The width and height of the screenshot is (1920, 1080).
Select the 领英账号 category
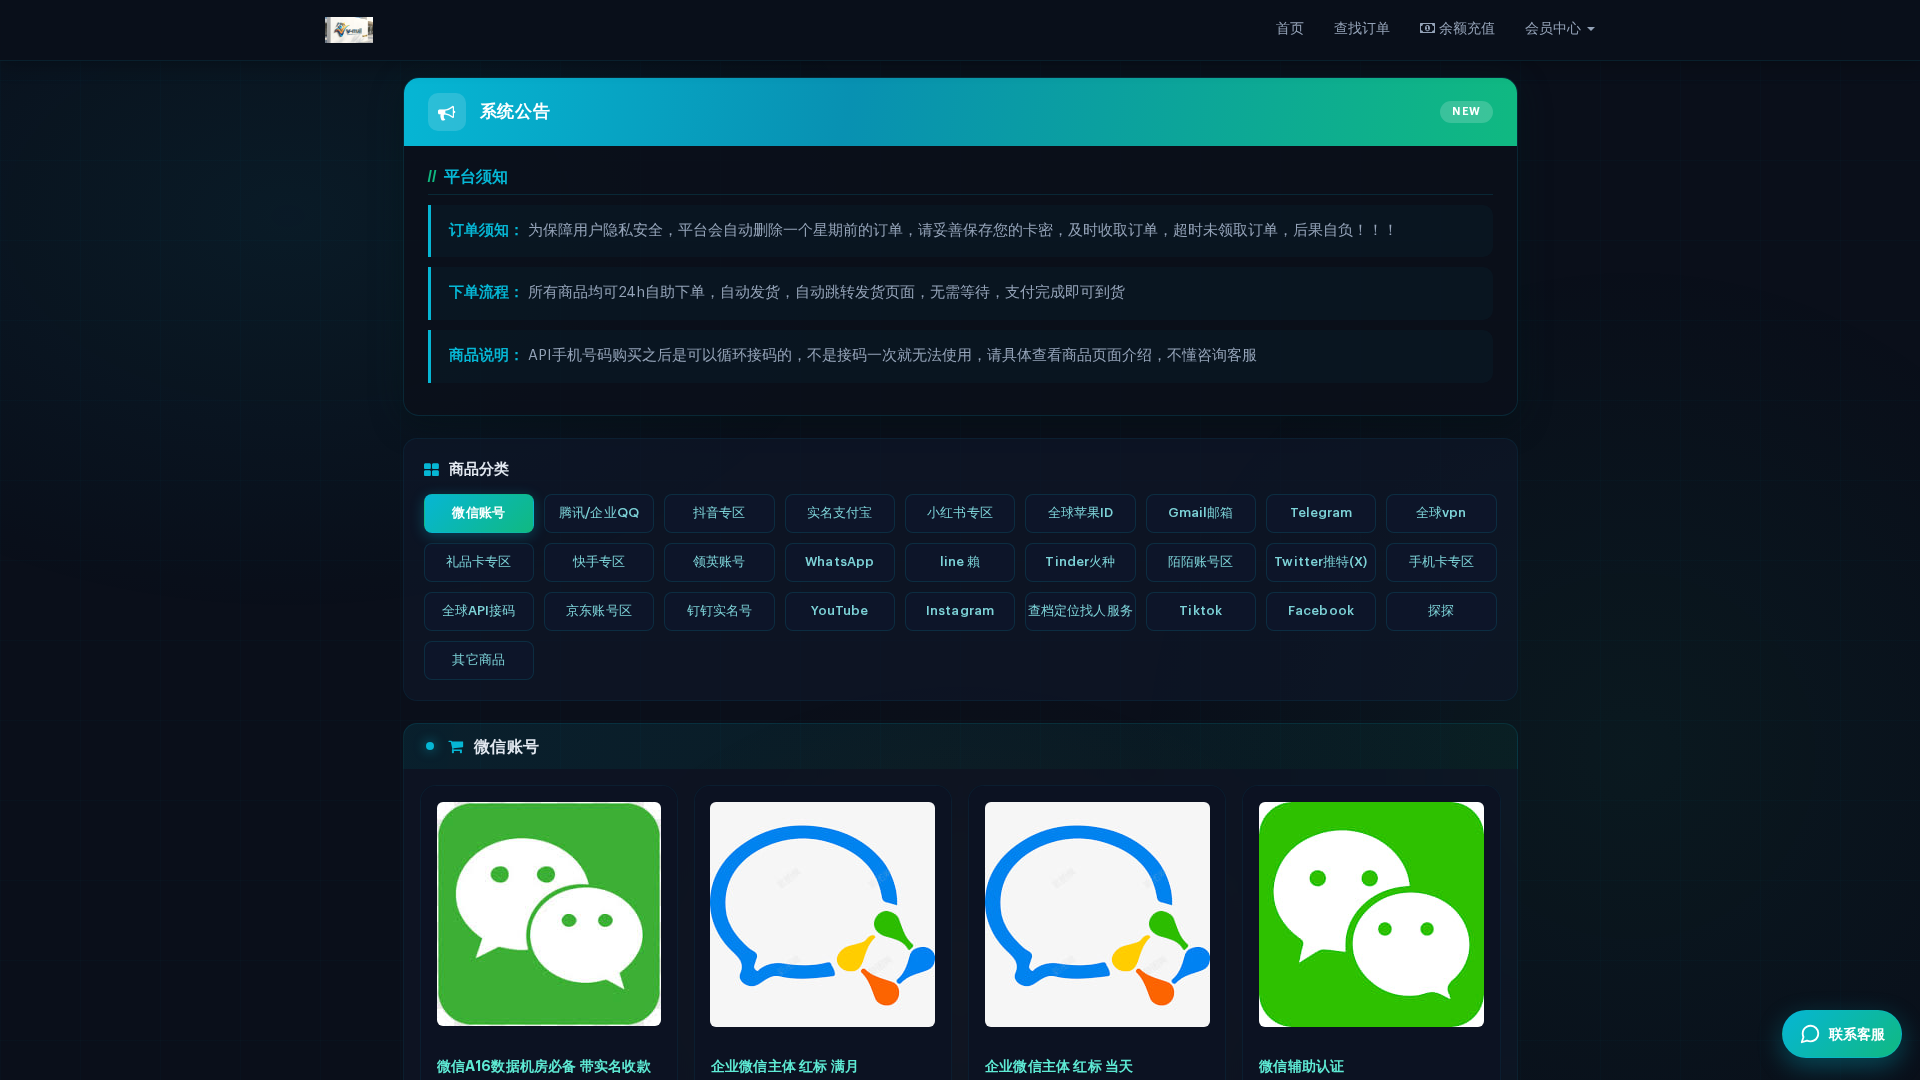[x=719, y=562]
